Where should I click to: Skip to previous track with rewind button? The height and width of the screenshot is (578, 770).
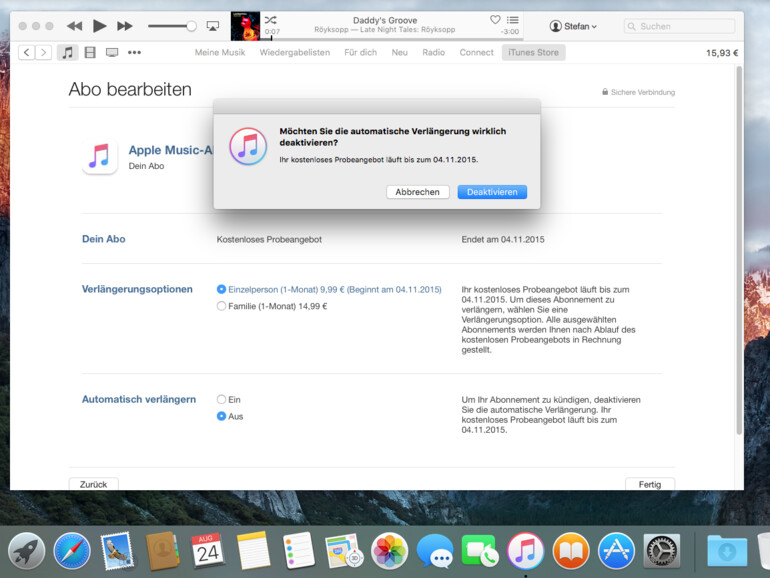[75, 26]
